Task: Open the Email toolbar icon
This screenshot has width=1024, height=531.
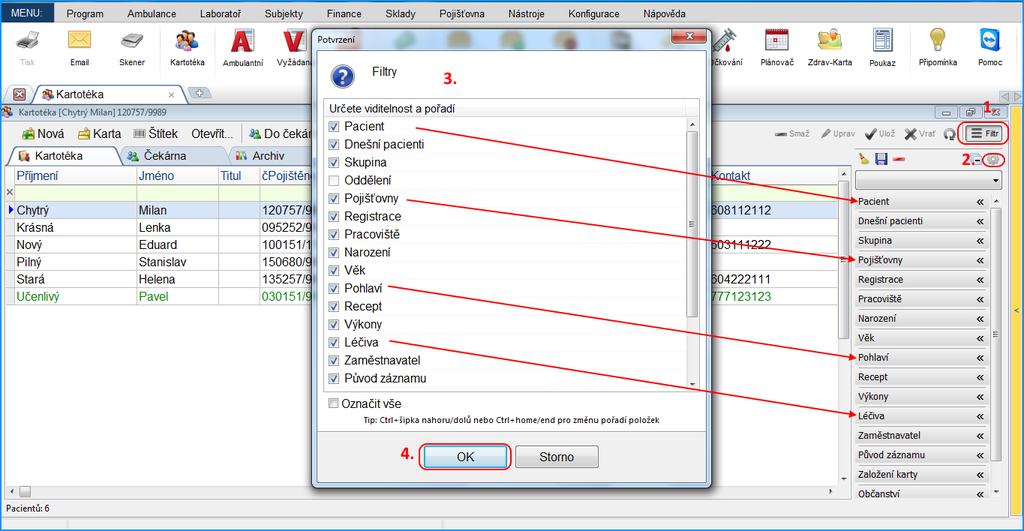Action: coord(79,42)
